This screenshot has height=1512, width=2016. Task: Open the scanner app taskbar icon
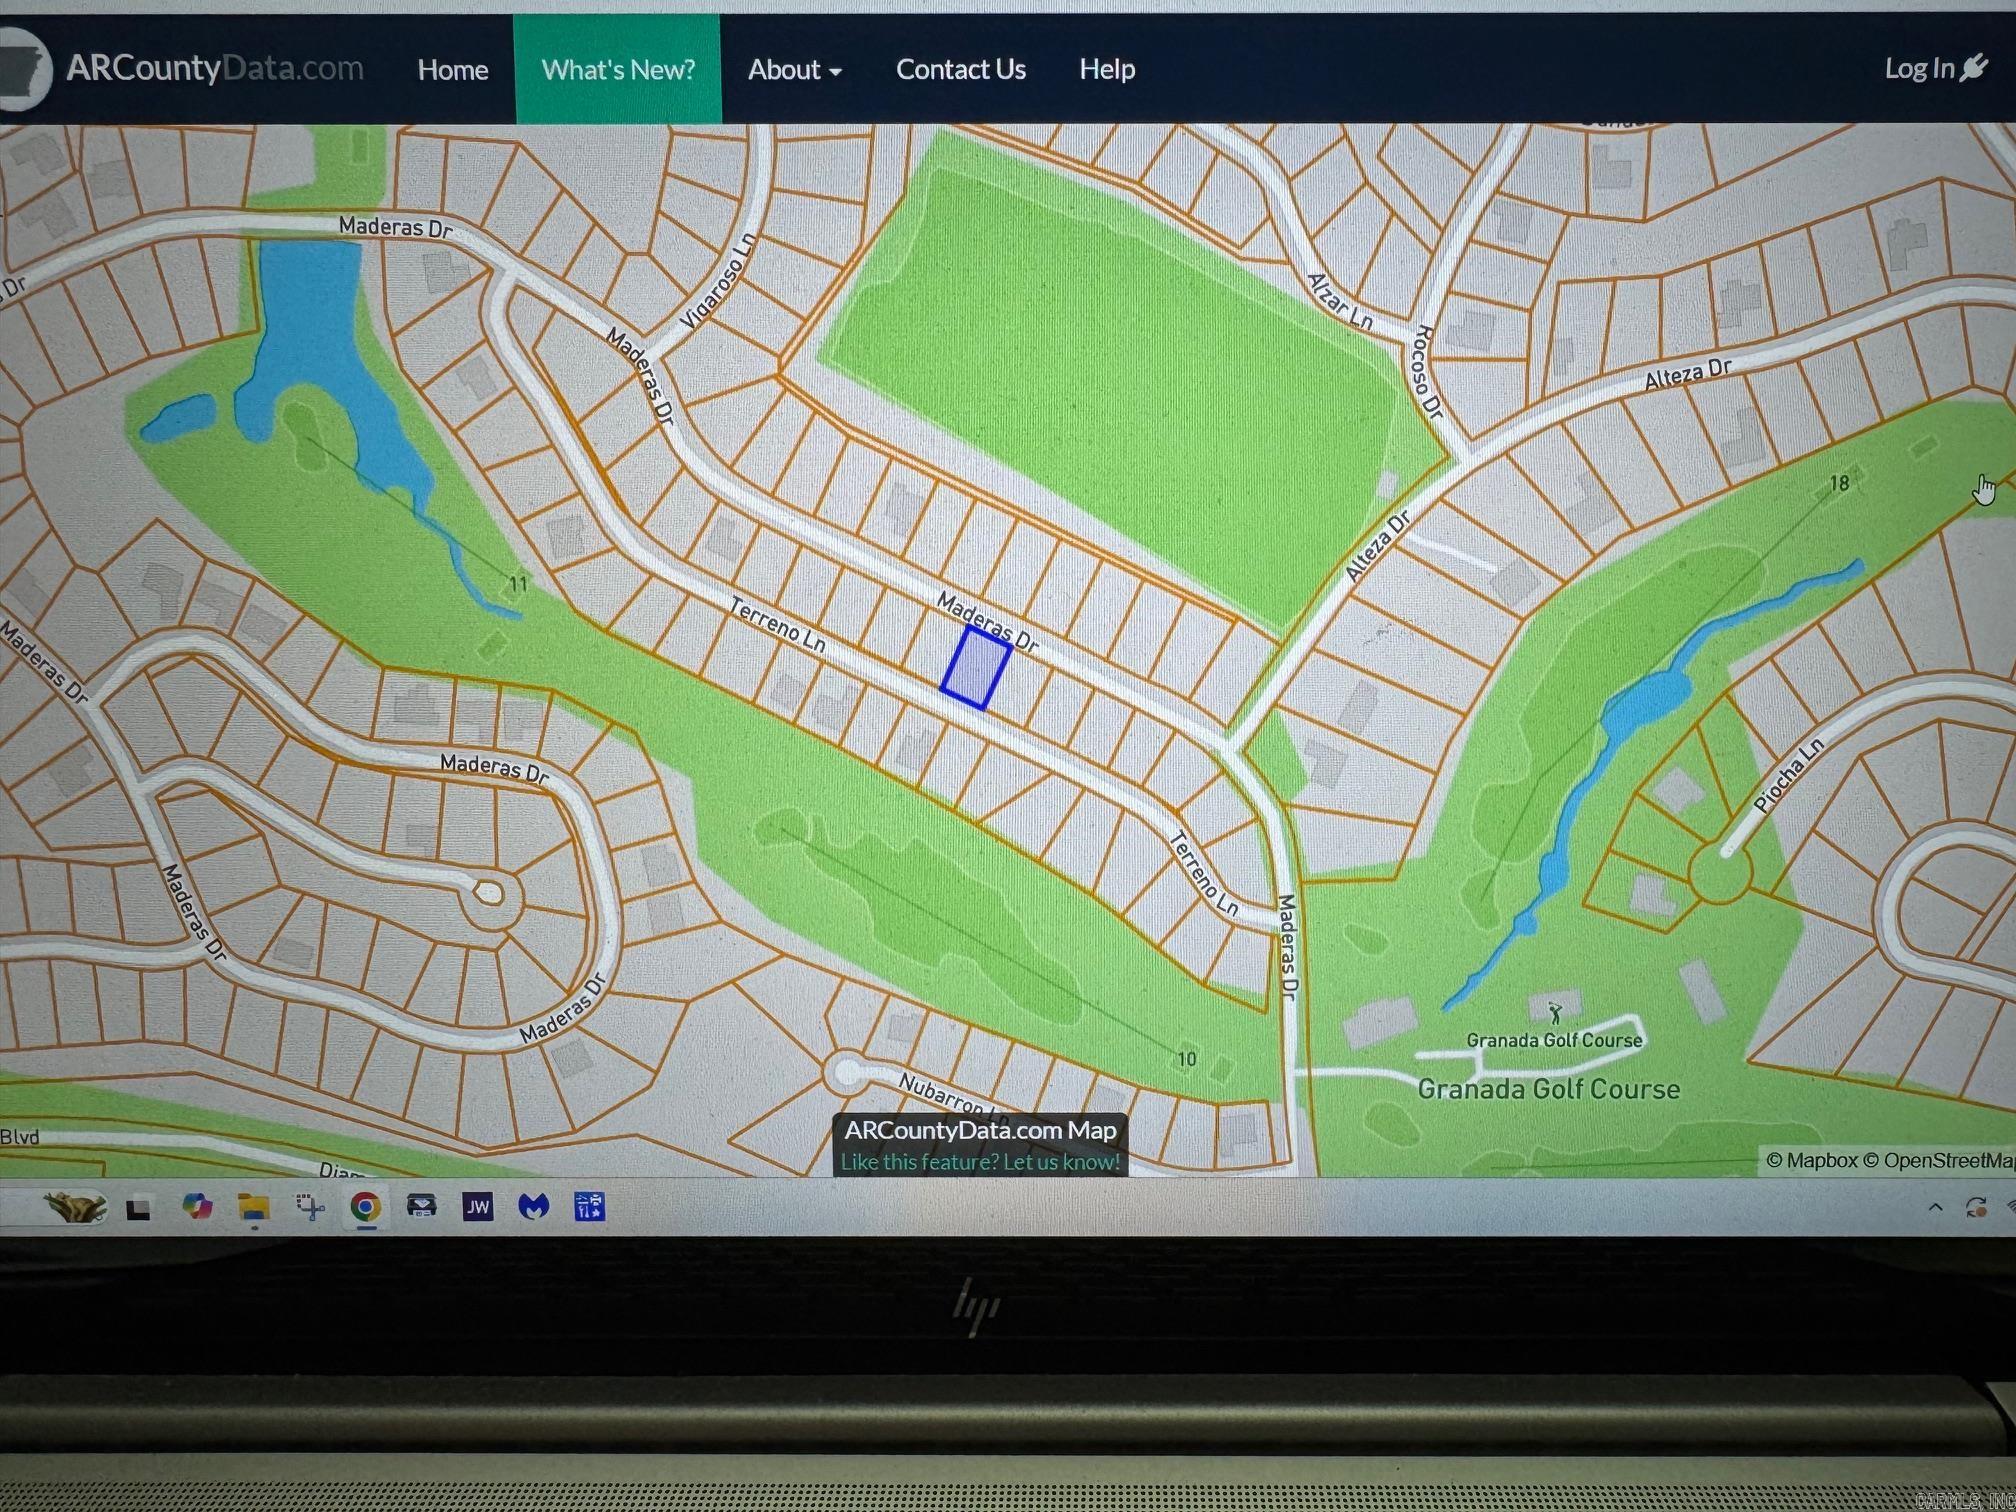tap(422, 1206)
